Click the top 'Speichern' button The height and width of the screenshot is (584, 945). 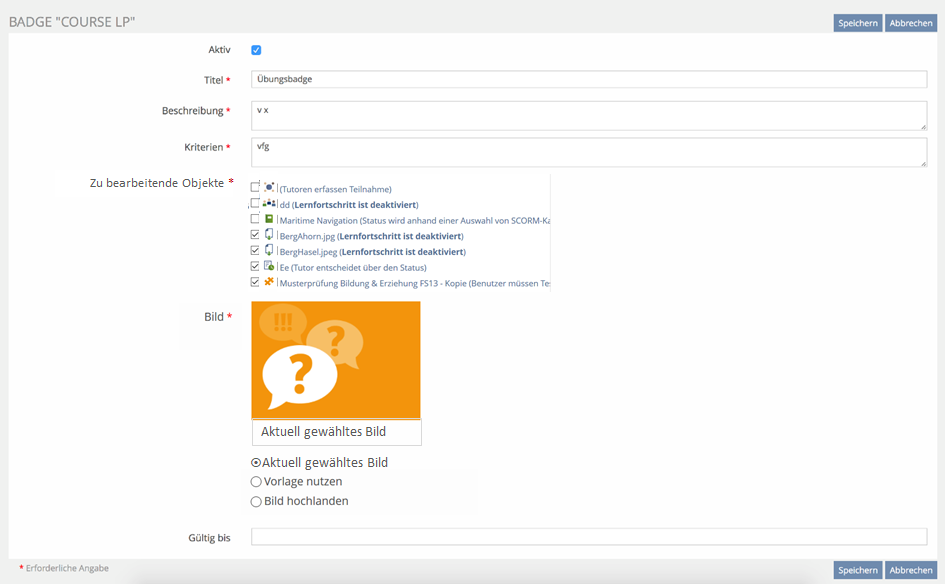(857, 23)
